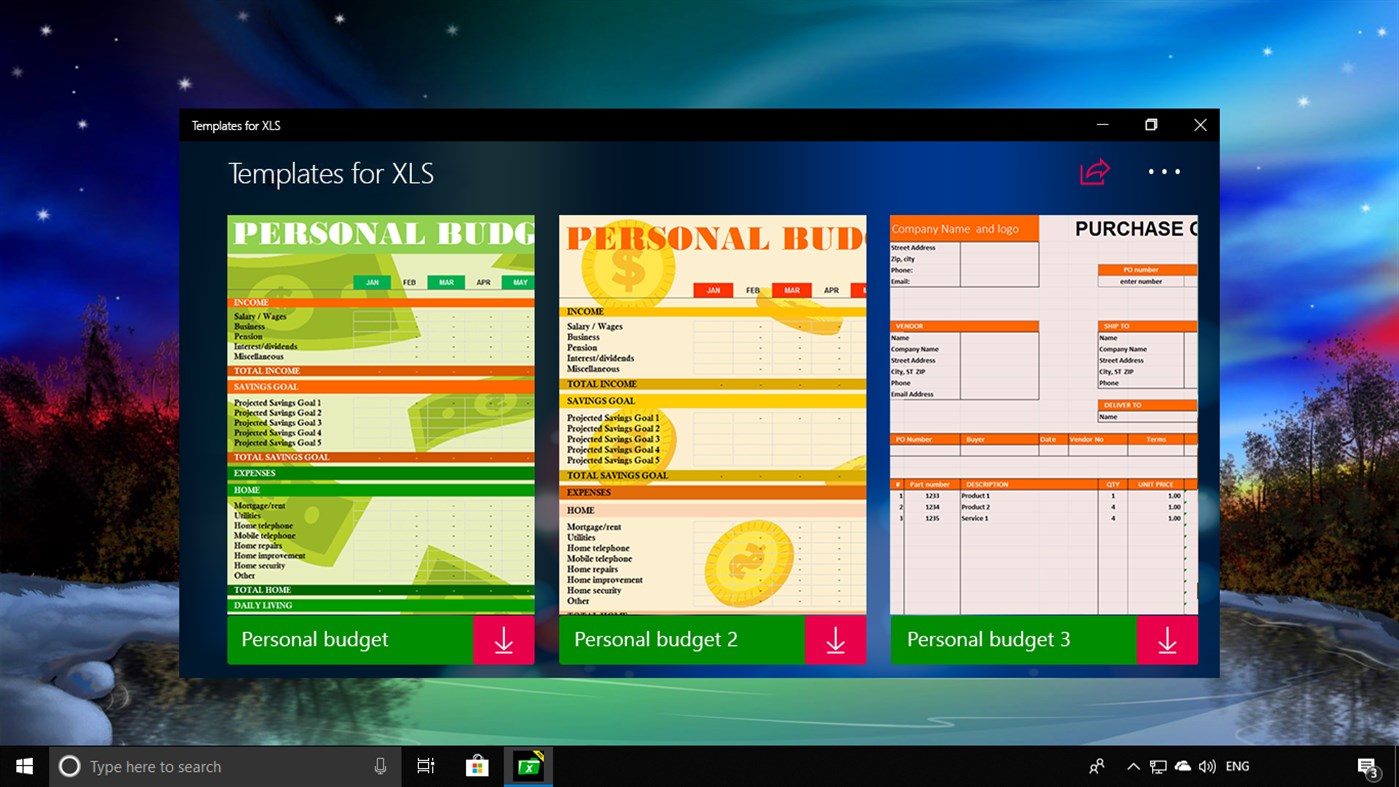Open Action Center from the system tray
Viewport: 1399px width, 787px height.
[x=1368, y=766]
